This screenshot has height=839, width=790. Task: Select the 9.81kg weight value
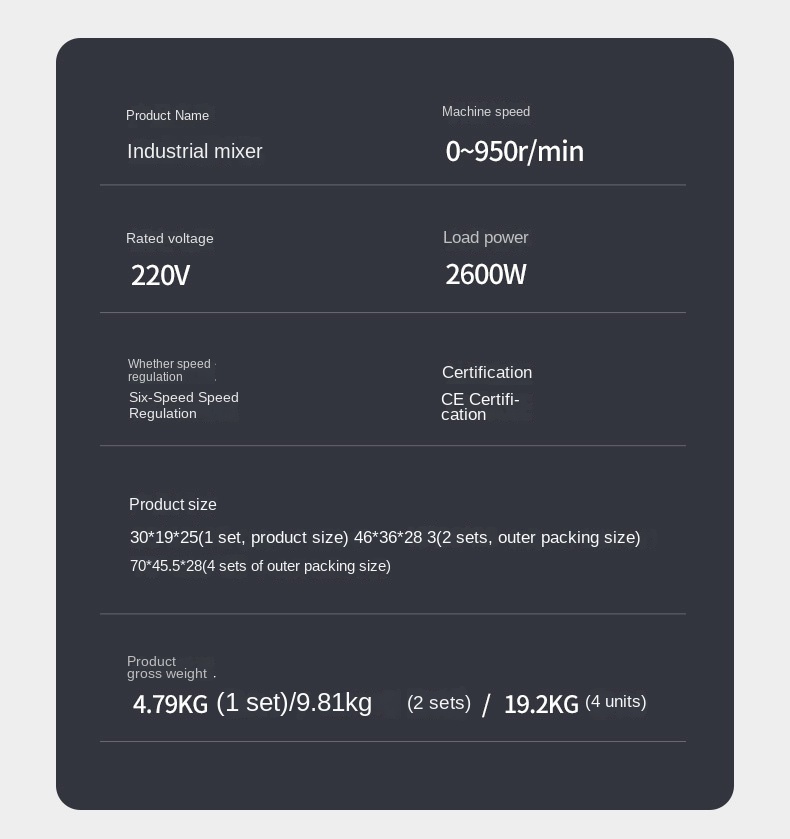[x=334, y=703]
